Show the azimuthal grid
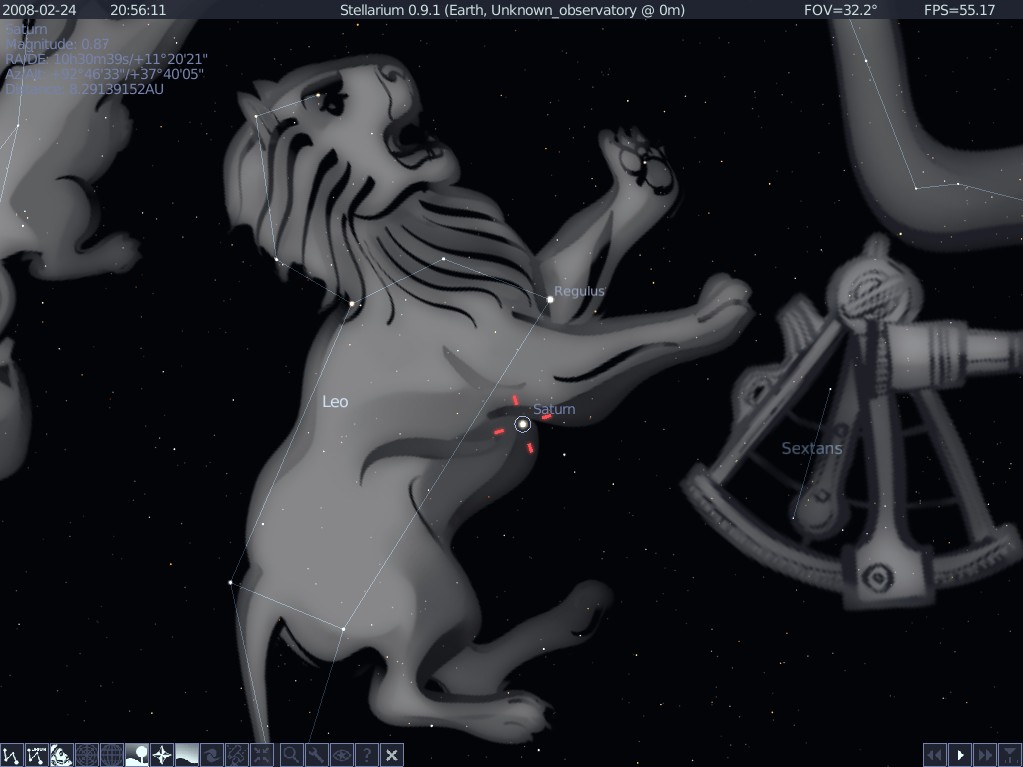Viewport: 1023px width, 767px height. 87,755
